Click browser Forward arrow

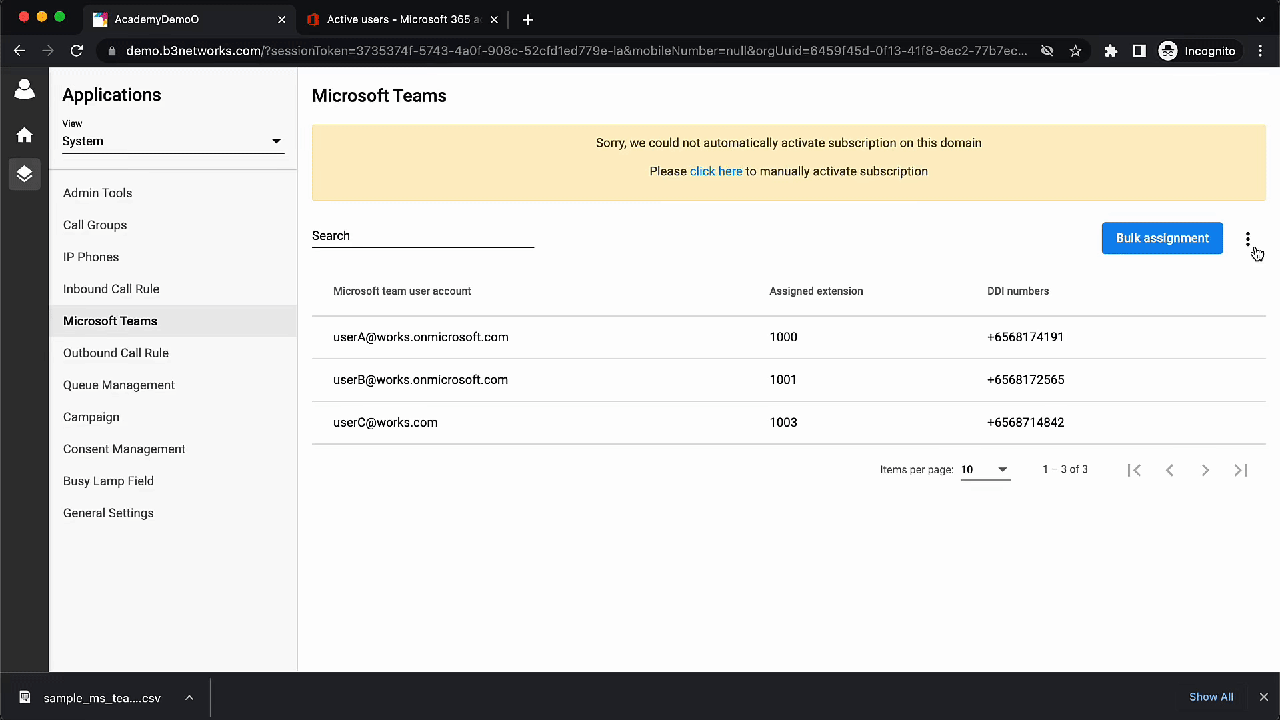(48, 50)
